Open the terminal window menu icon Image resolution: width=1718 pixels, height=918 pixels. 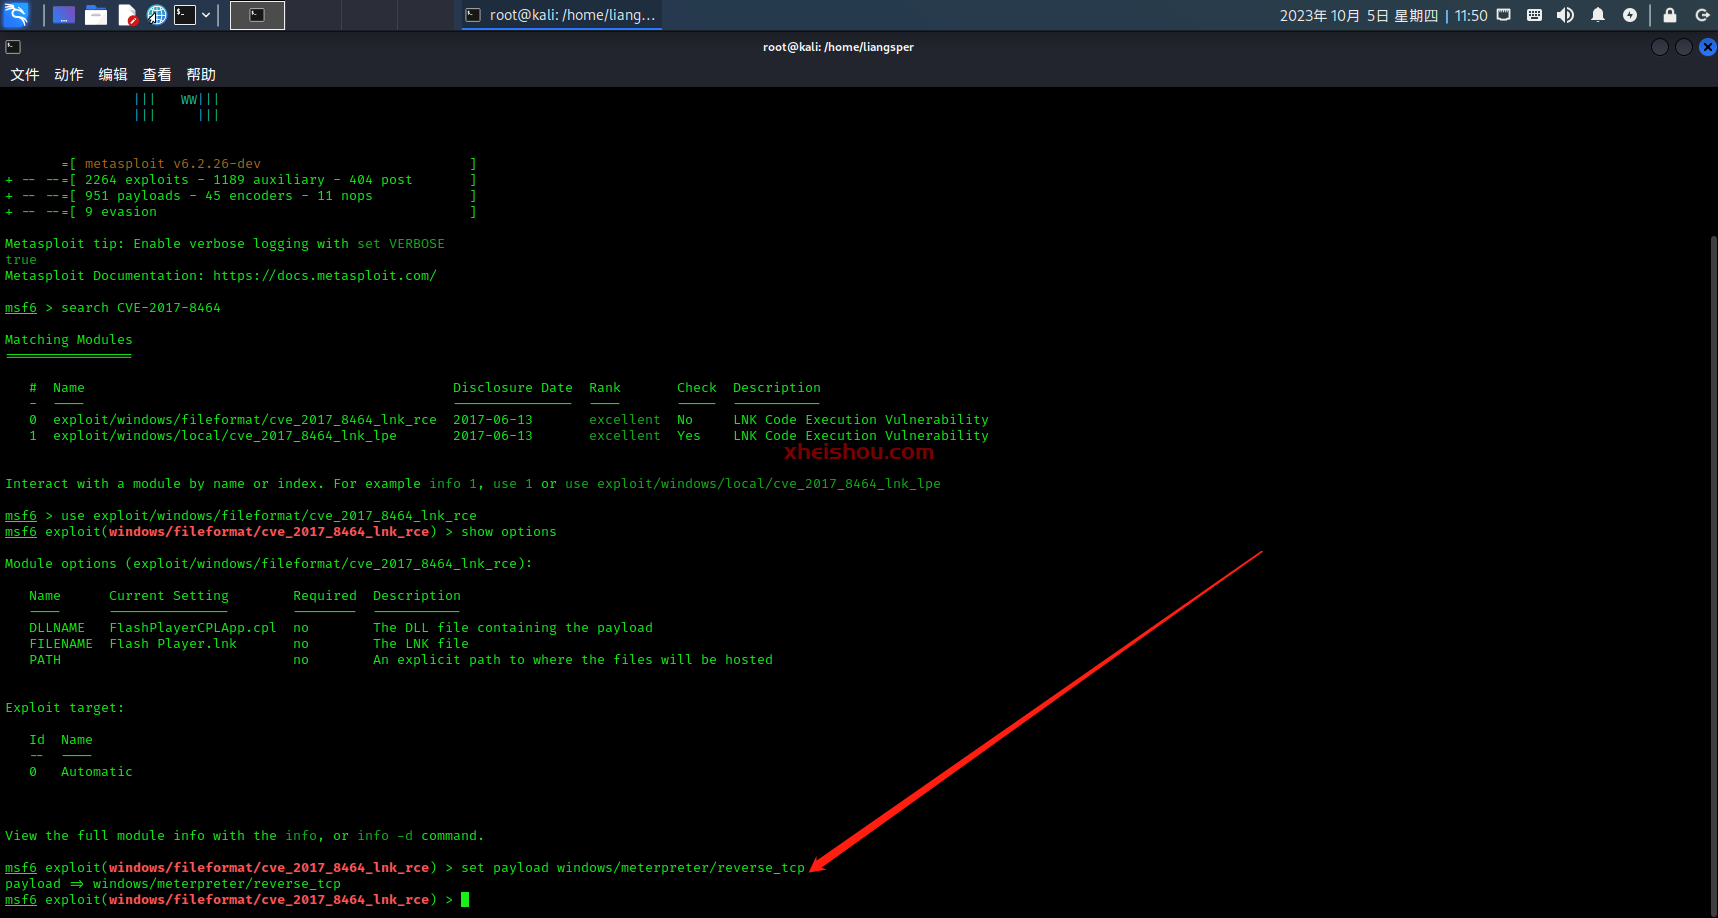point(13,47)
